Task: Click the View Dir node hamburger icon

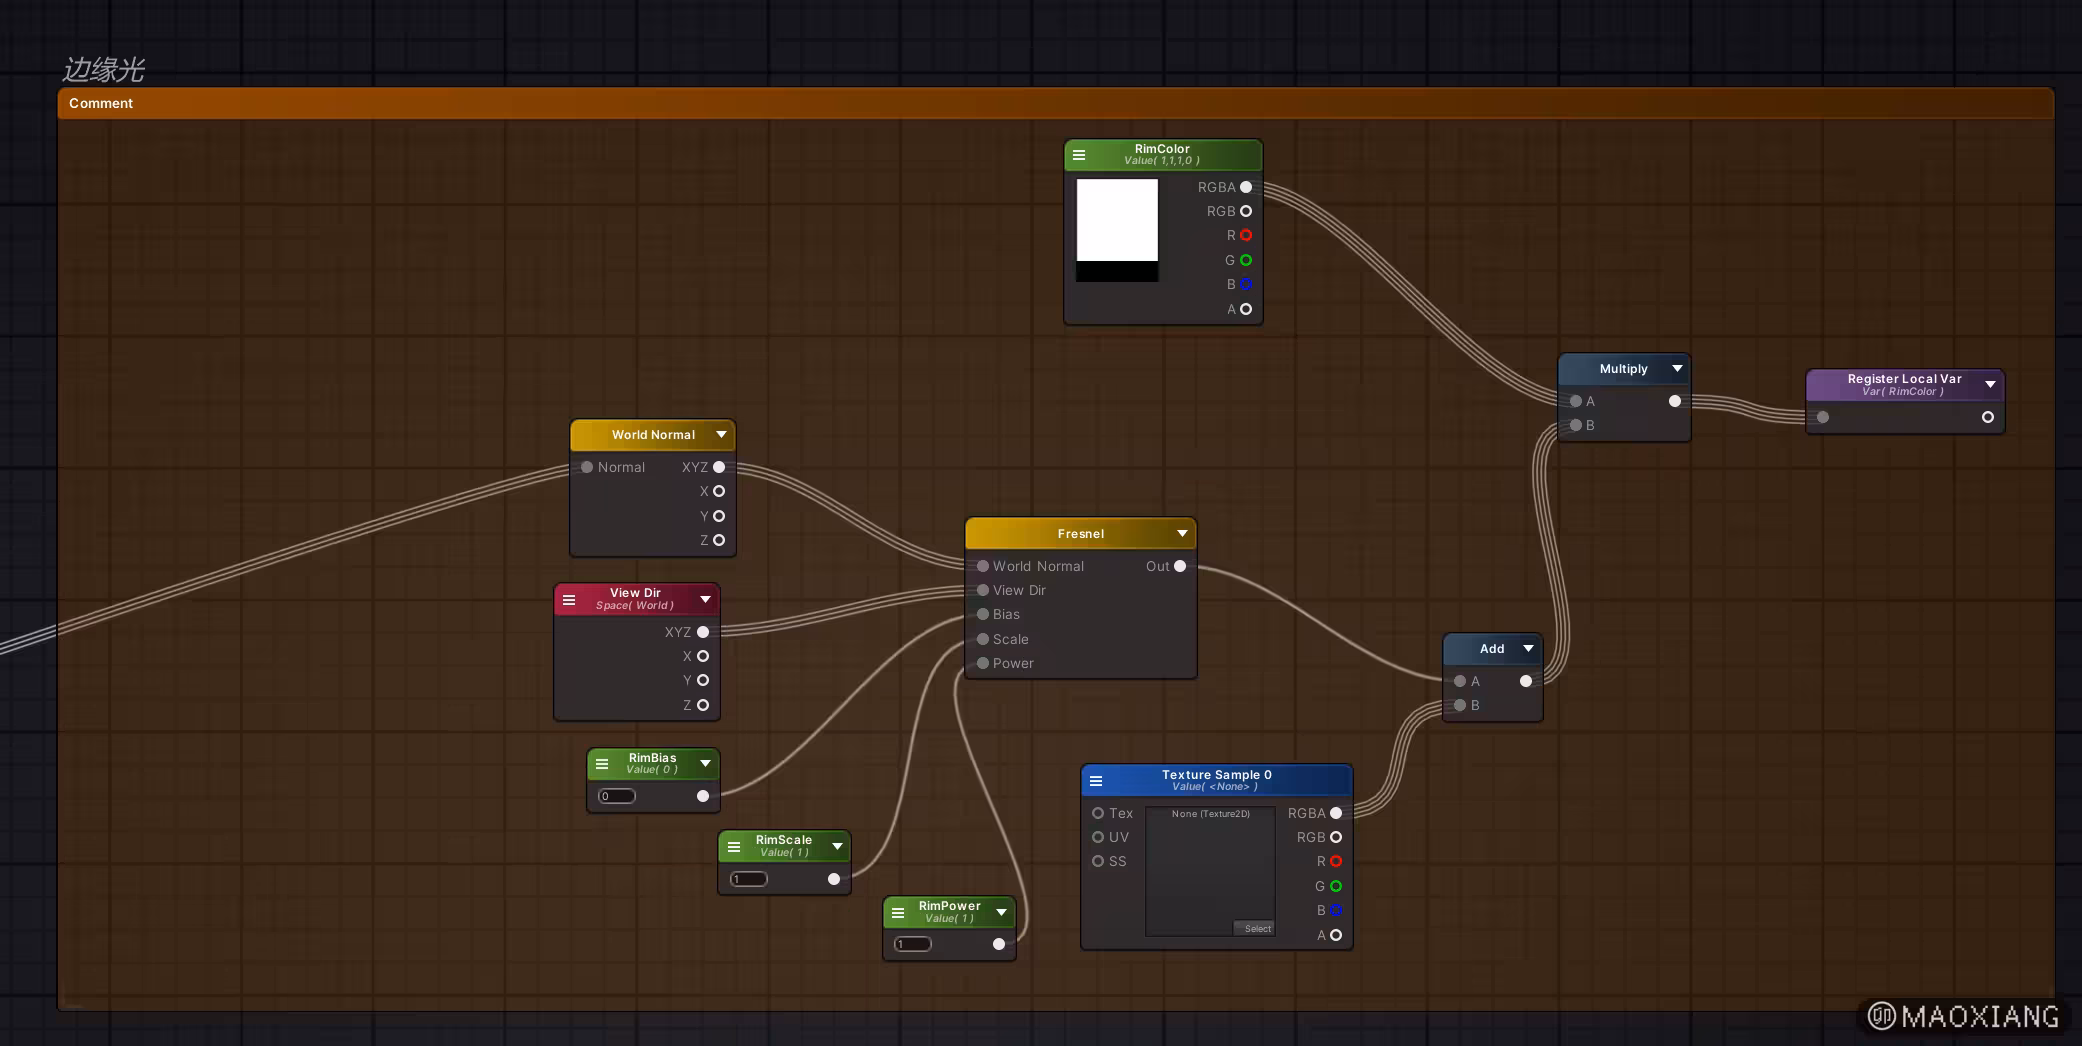Action: [x=569, y=600]
